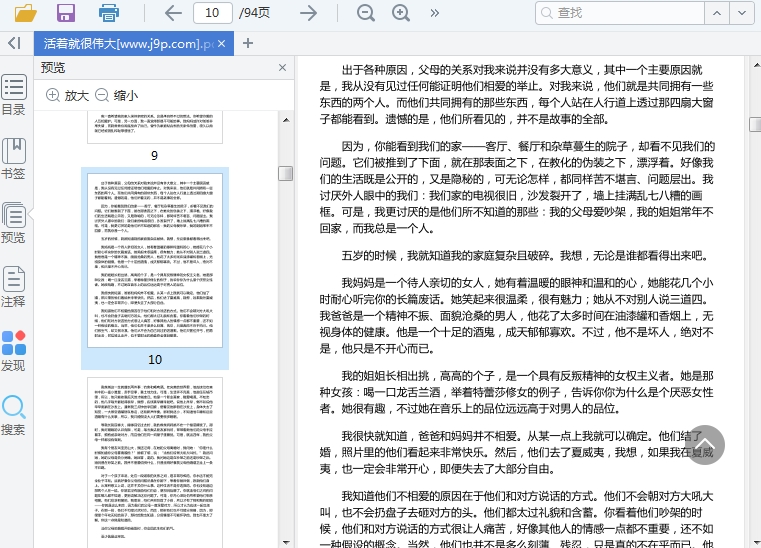Click the preview panel scrollbar thumb
Image resolution: width=761 pixels, height=548 pixels.
286,173
